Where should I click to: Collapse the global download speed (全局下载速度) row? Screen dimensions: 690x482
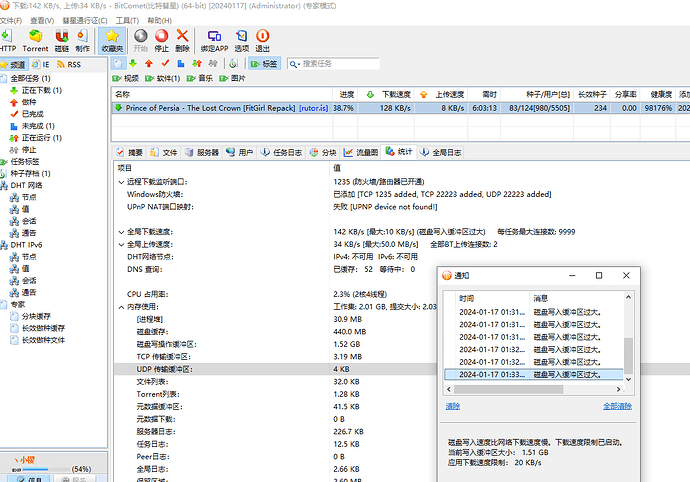pos(121,232)
